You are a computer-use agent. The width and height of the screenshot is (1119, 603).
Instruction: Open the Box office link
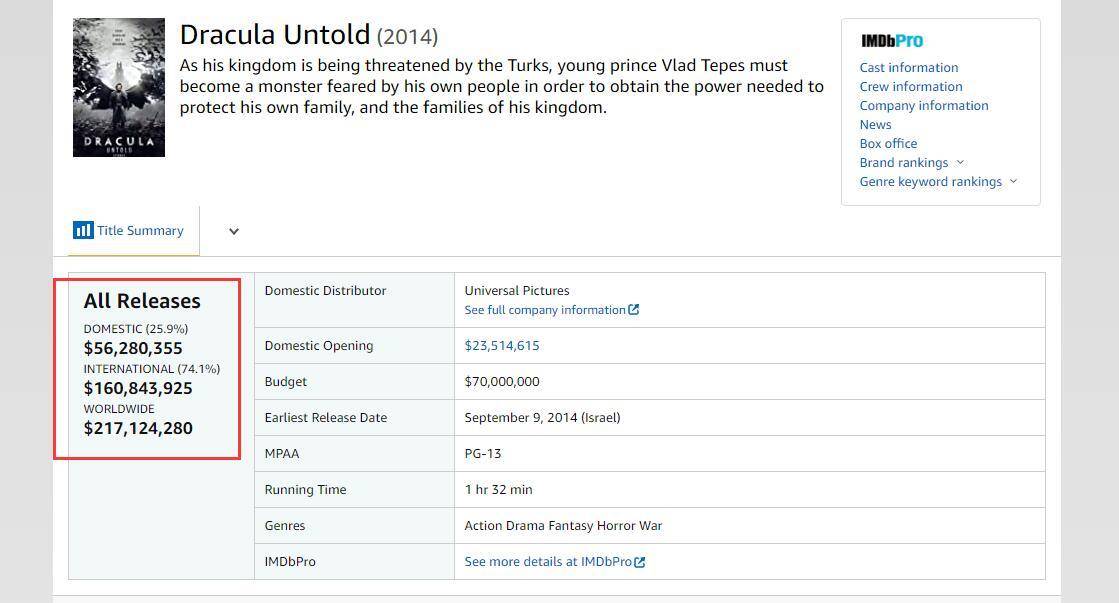(x=888, y=143)
